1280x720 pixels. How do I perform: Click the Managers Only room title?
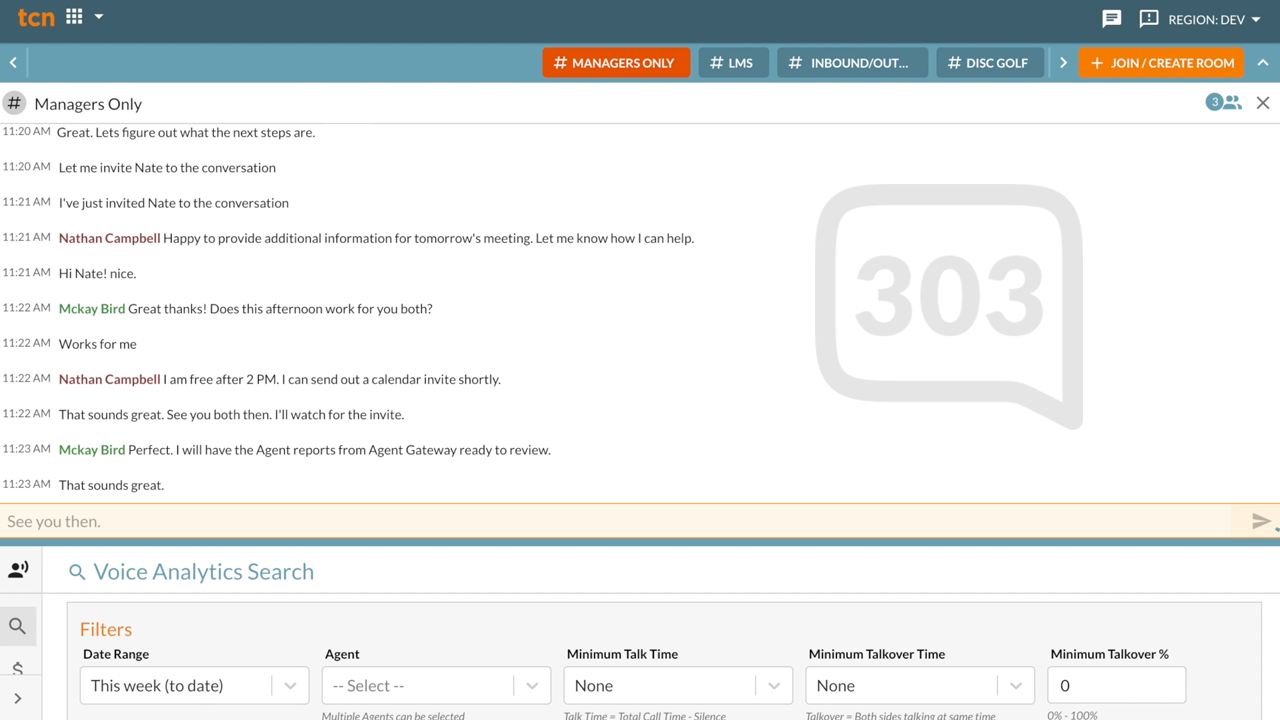point(88,104)
